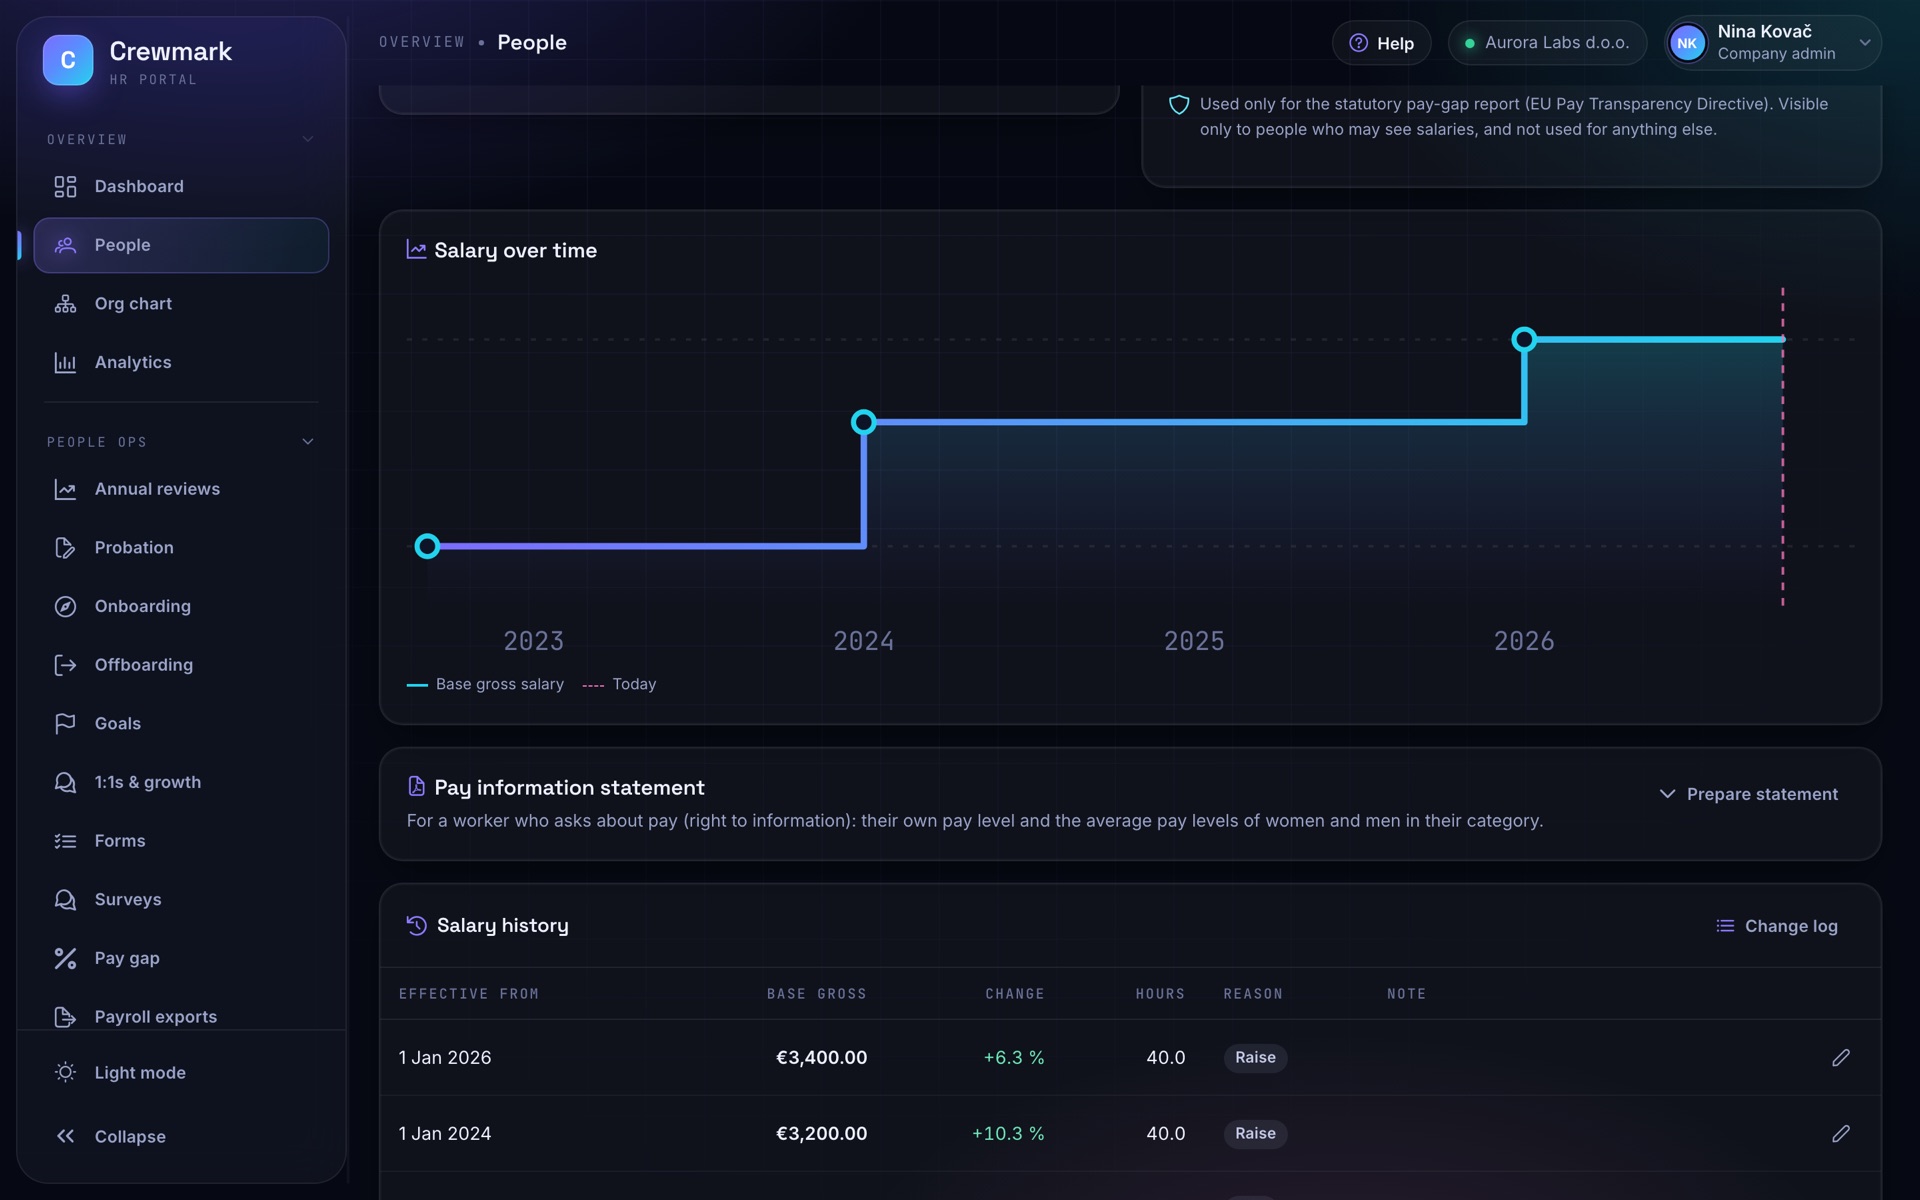This screenshot has width=1920, height=1200.
Task: Go to the Analytics section
Action: pyautogui.click(x=181, y=362)
